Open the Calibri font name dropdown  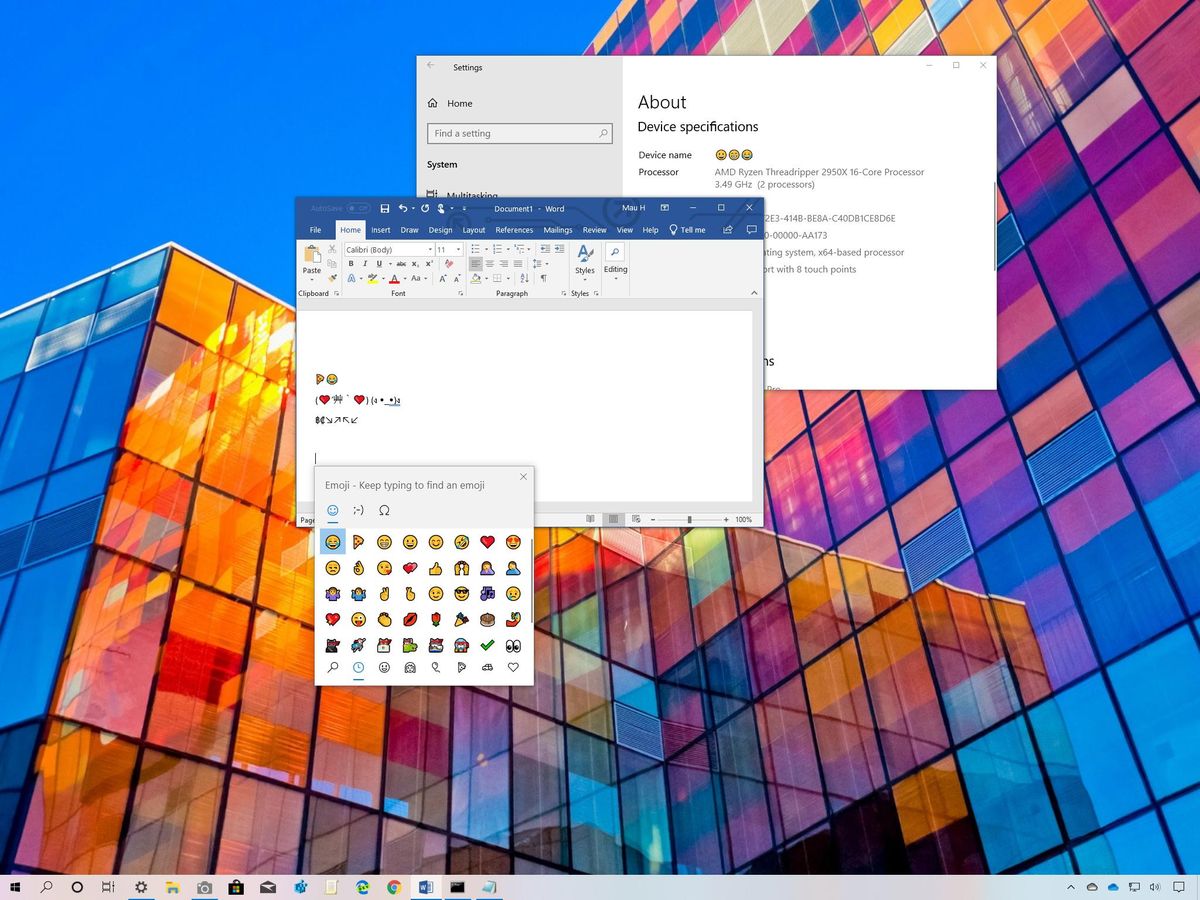[429, 250]
